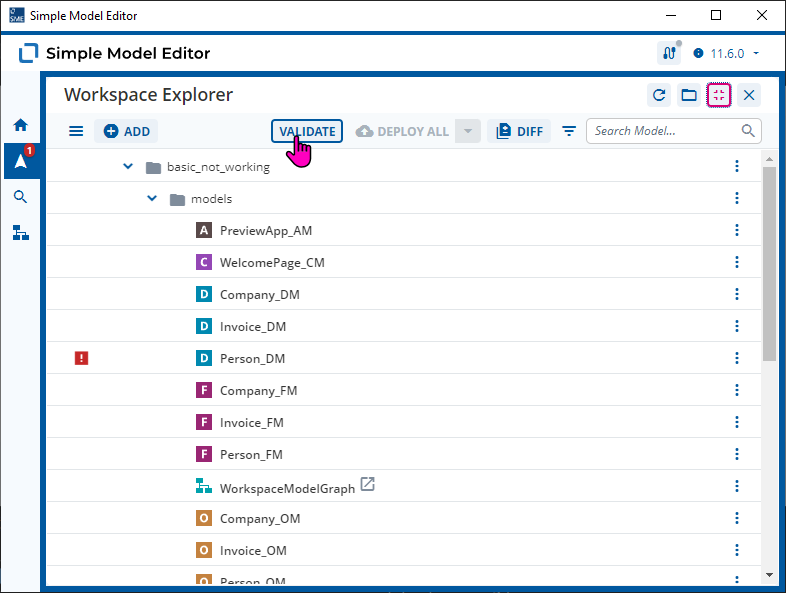786x593 pixels.
Task: Click the hamburger menu in toolbar
Action: pos(76,131)
